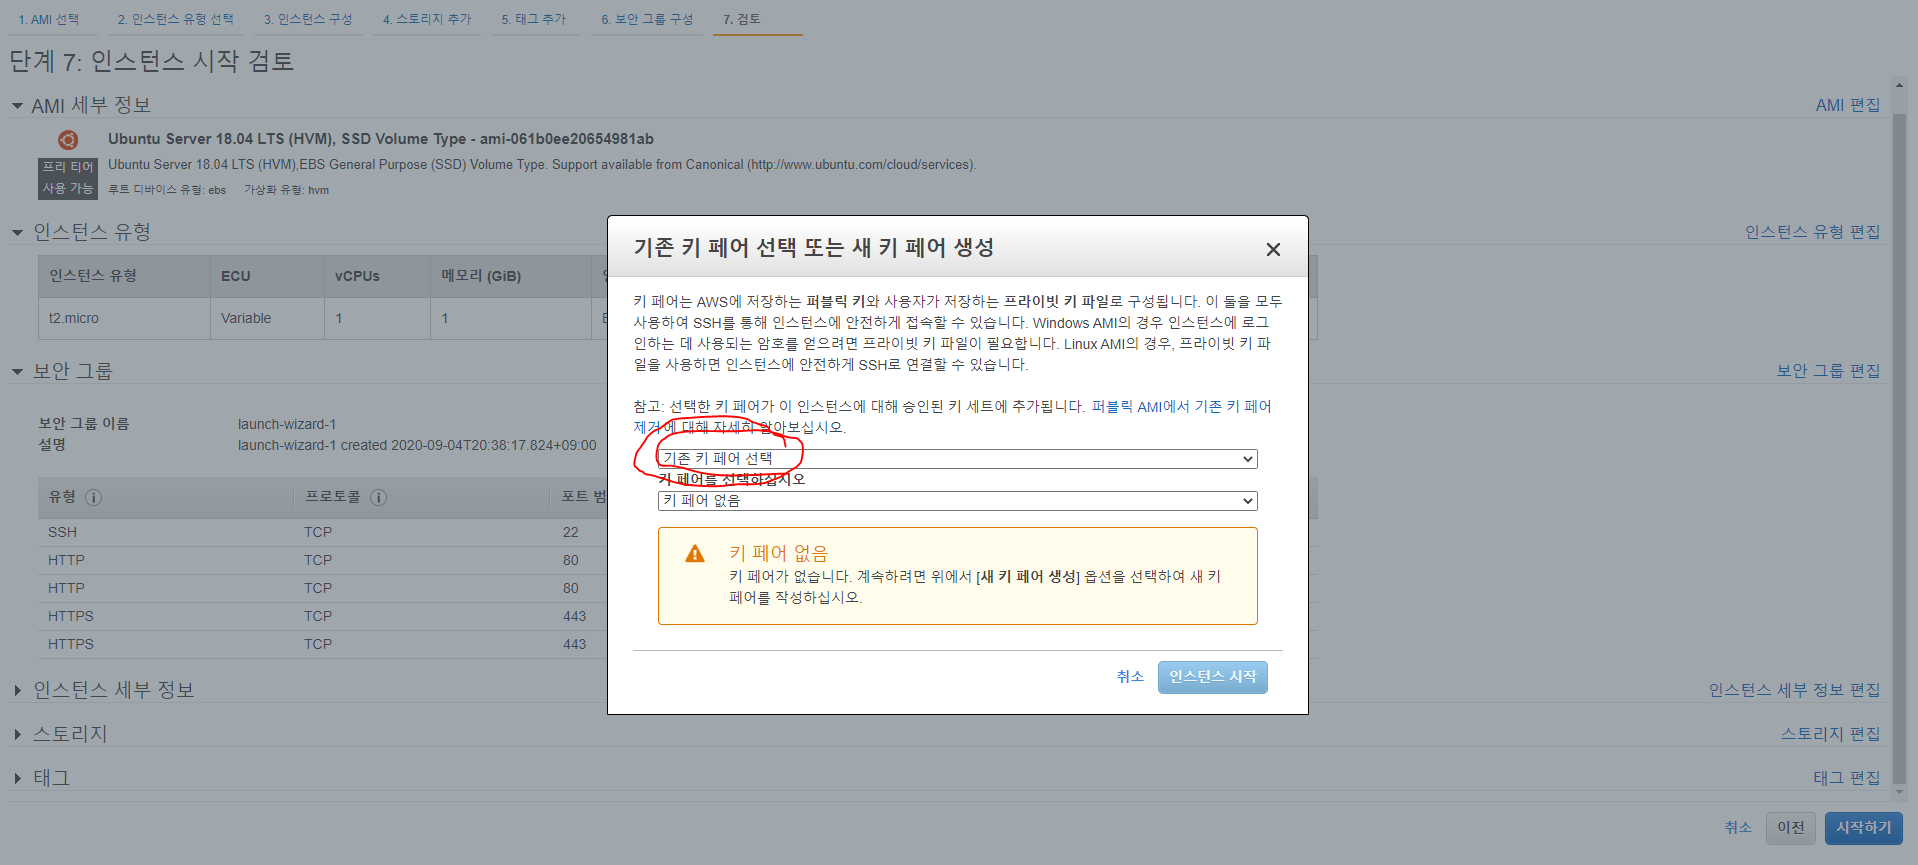
Task: Open the '기존 키 페어 선택' dropdown
Action: [957, 458]
